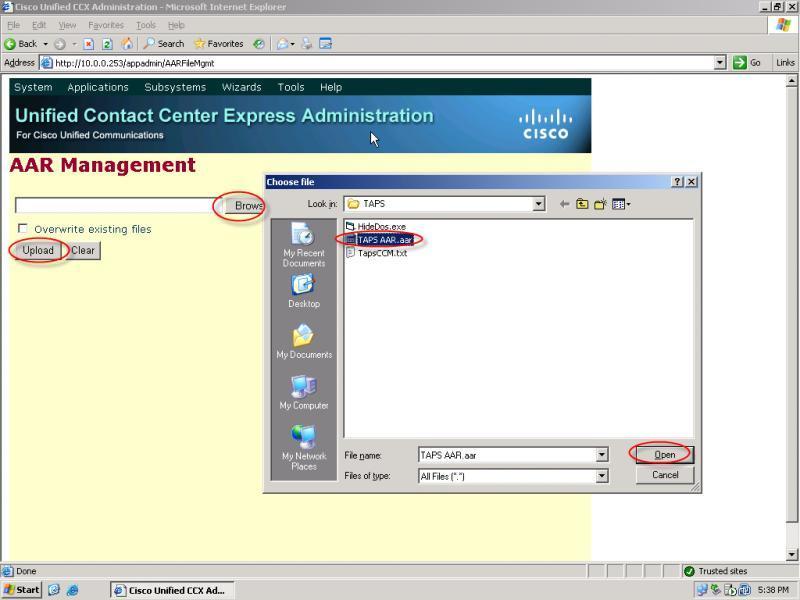Select Desktop in the places bar
The image size is (800, 600).
[x=304, y=291]
